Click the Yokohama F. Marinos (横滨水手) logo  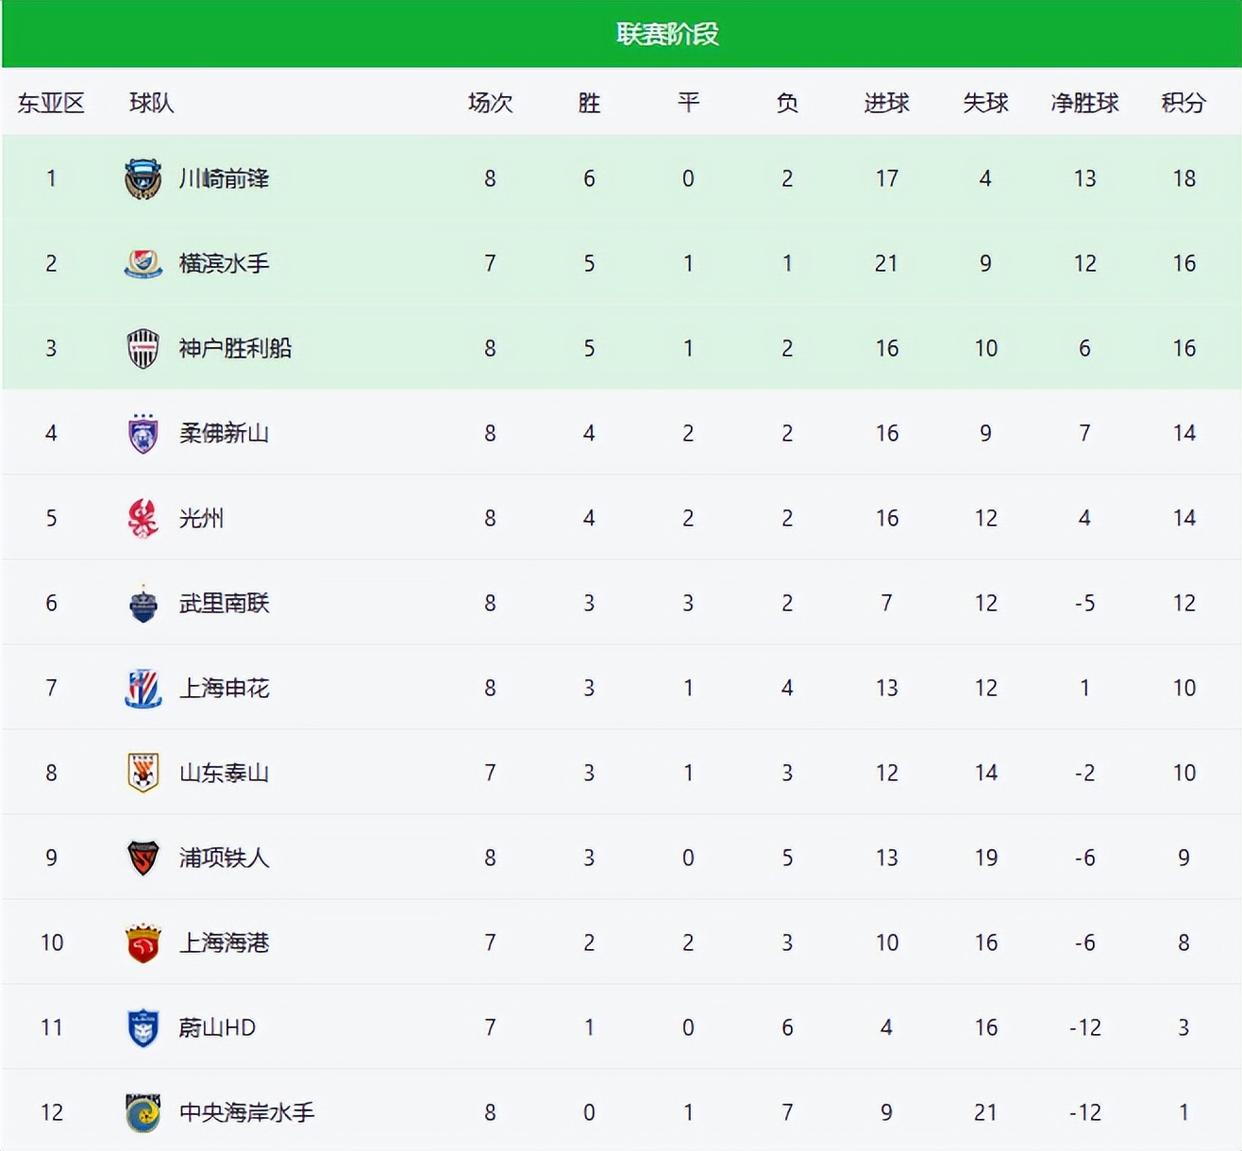coord(143,264)
